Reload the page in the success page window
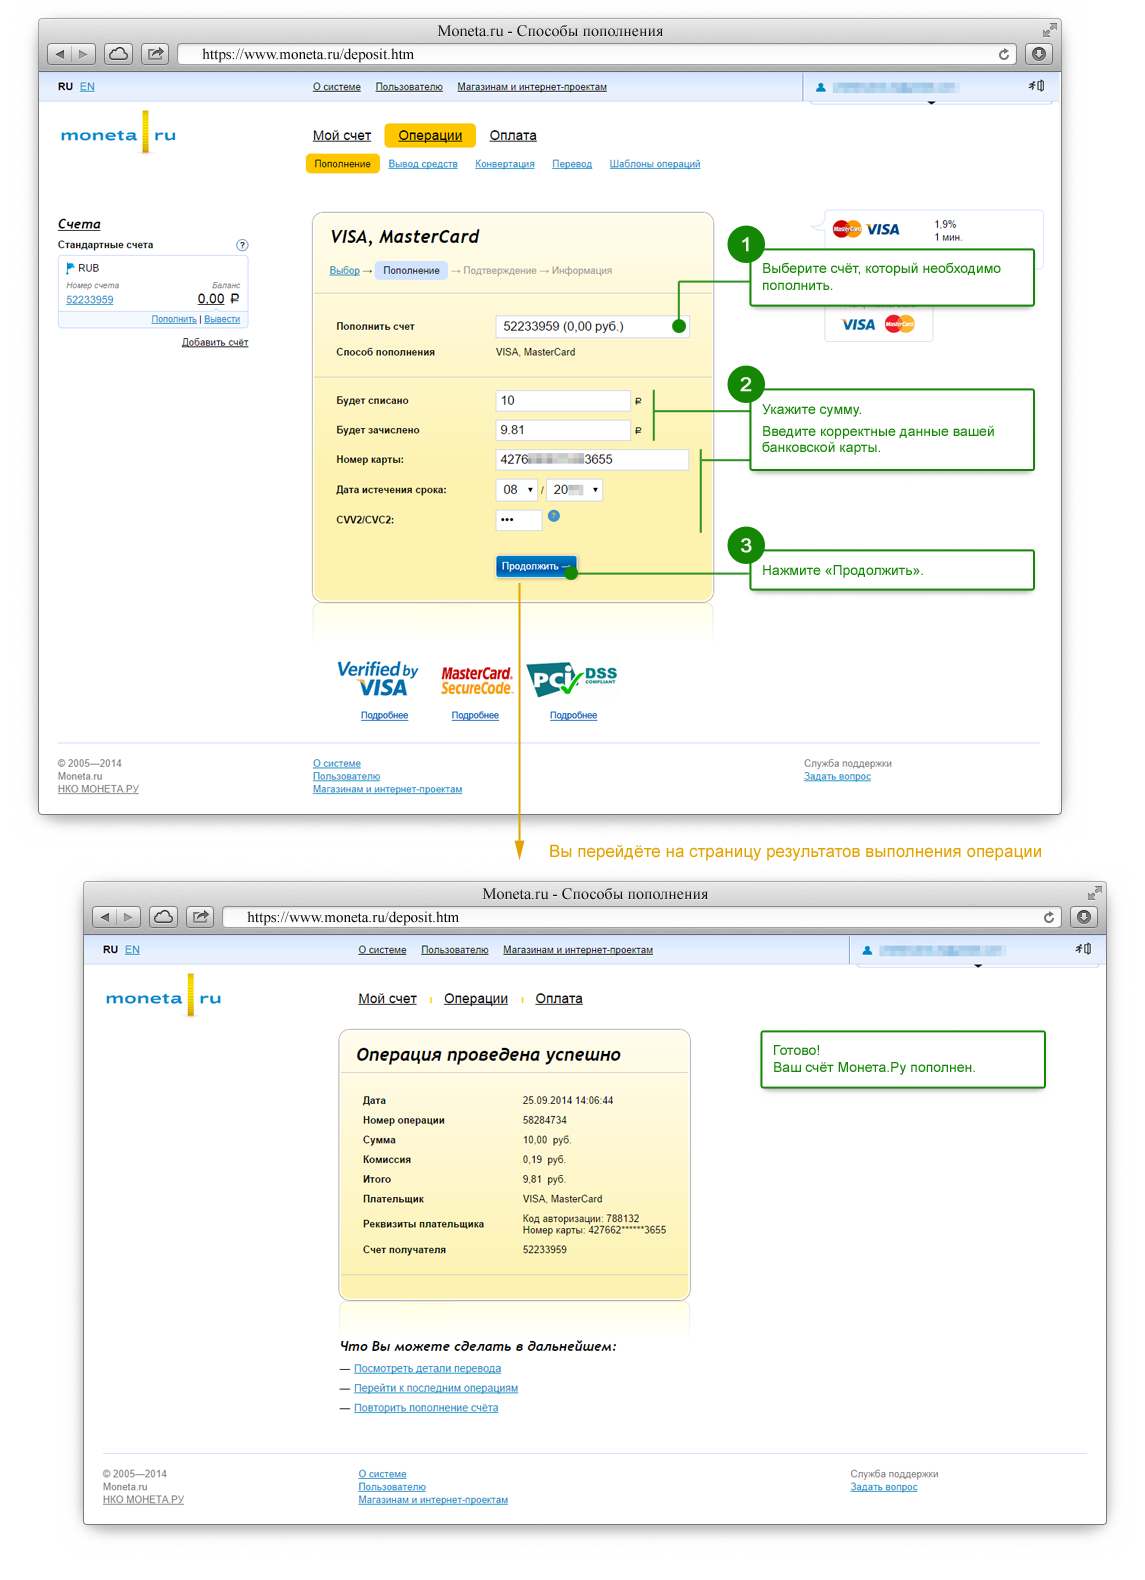The width and height of the screenshot is (1145, 1580). pyautogui.click(x=1048, y=917)
